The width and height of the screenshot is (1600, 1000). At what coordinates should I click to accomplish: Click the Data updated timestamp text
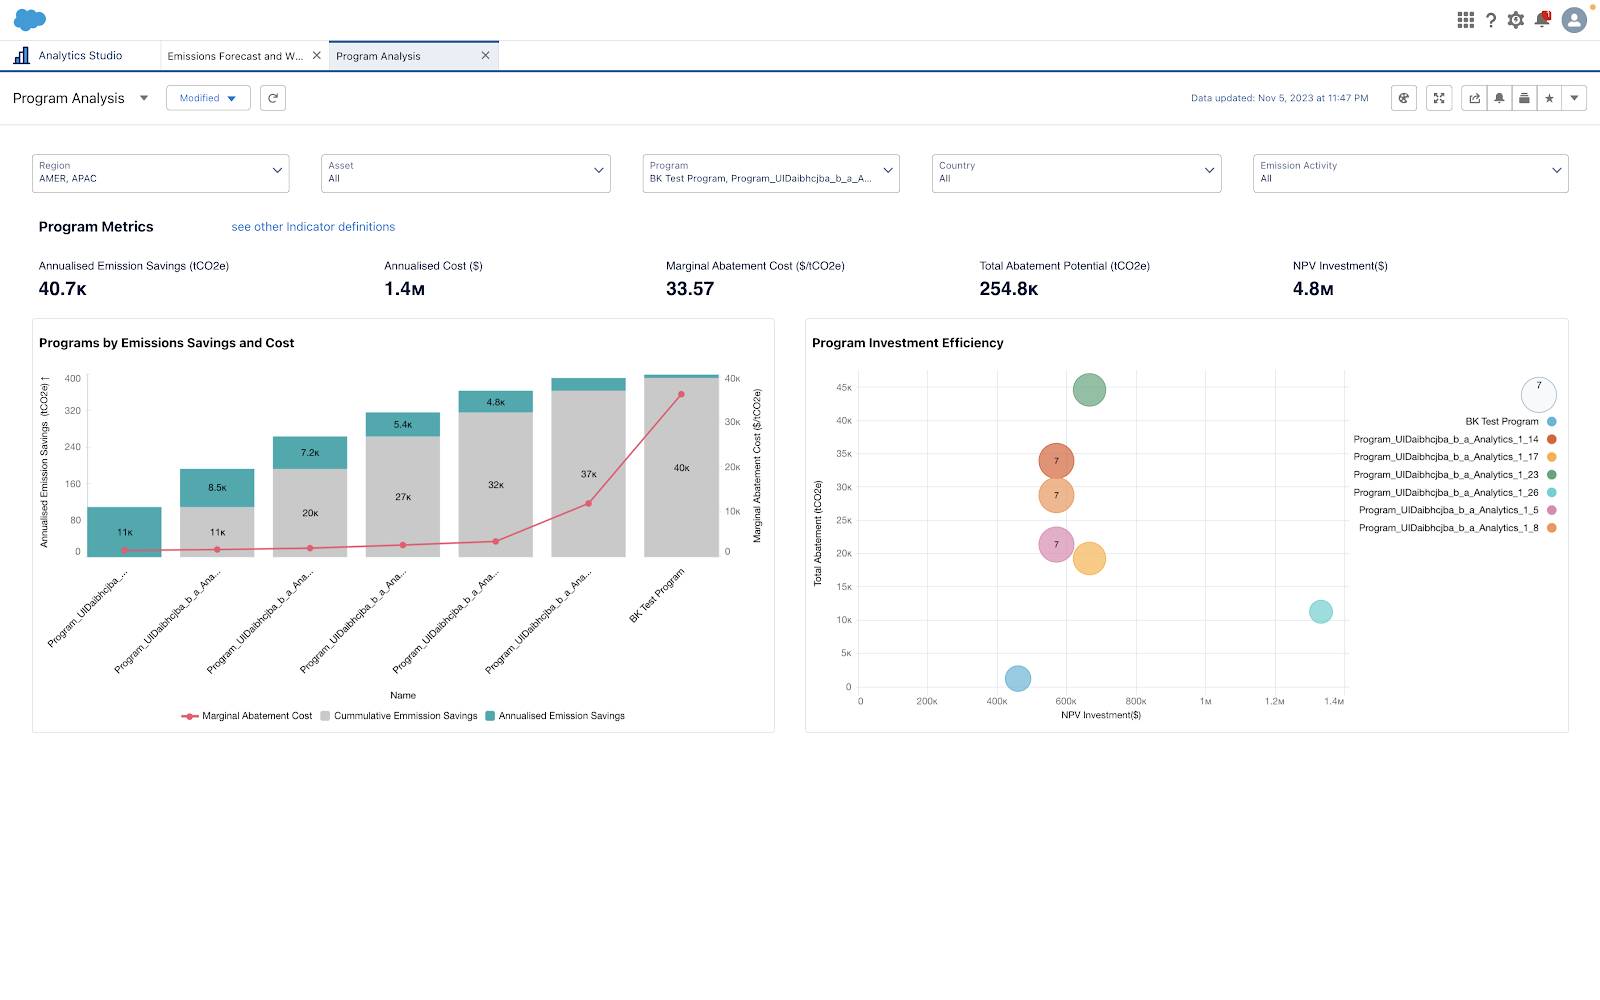pyautogui.click(x=1279, y=98)
